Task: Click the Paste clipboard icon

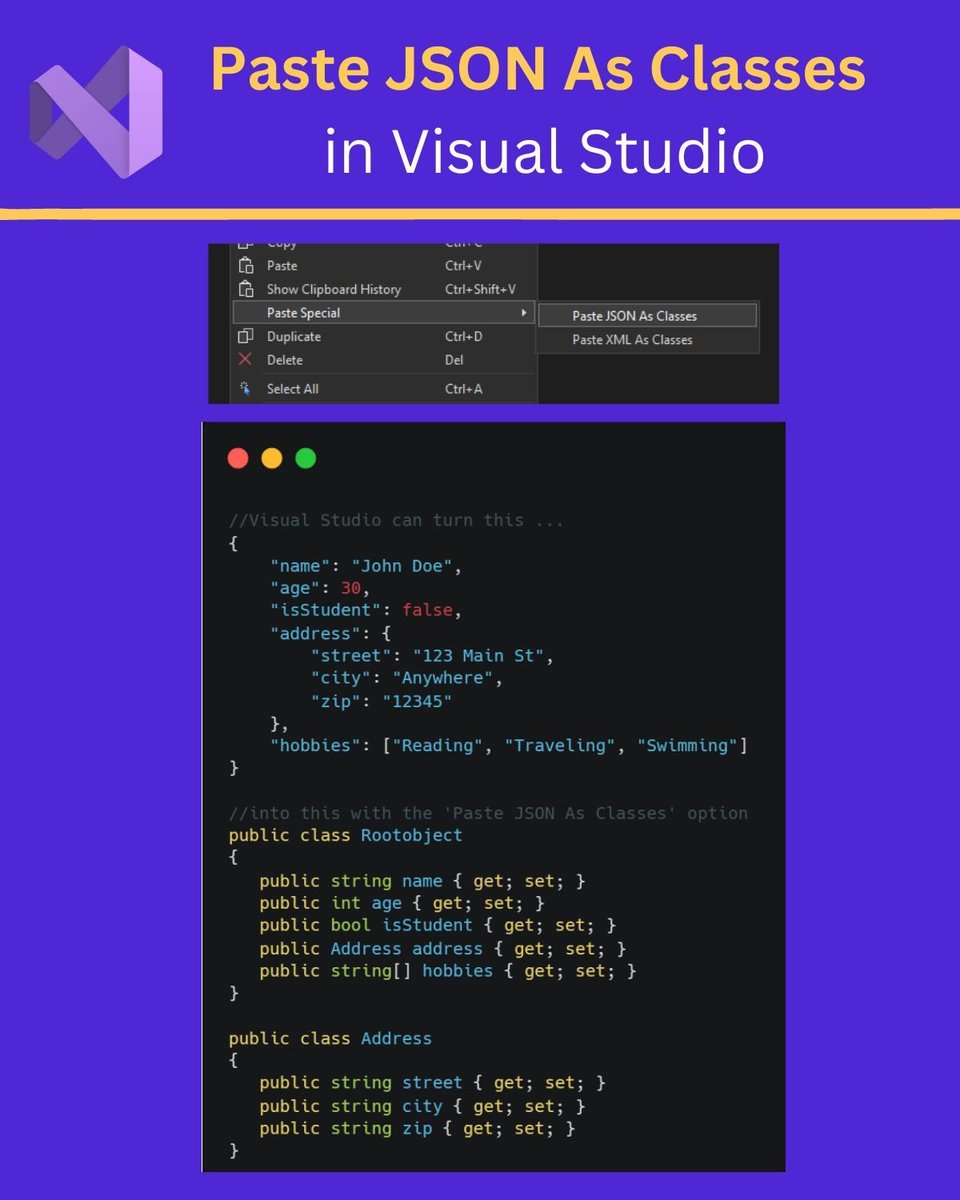Action: tap(246, 266)
